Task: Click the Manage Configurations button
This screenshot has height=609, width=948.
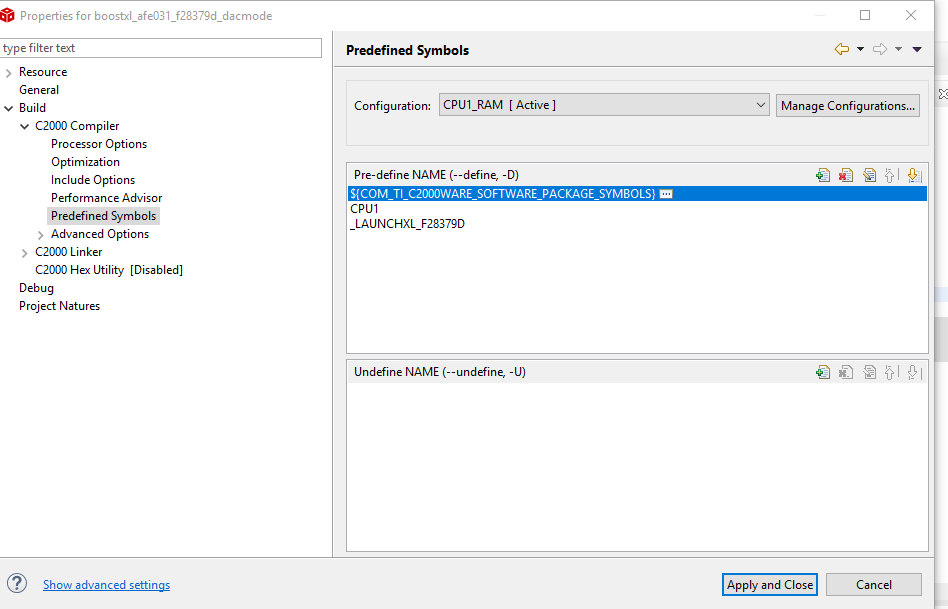Action: click(x=847, y=105)
